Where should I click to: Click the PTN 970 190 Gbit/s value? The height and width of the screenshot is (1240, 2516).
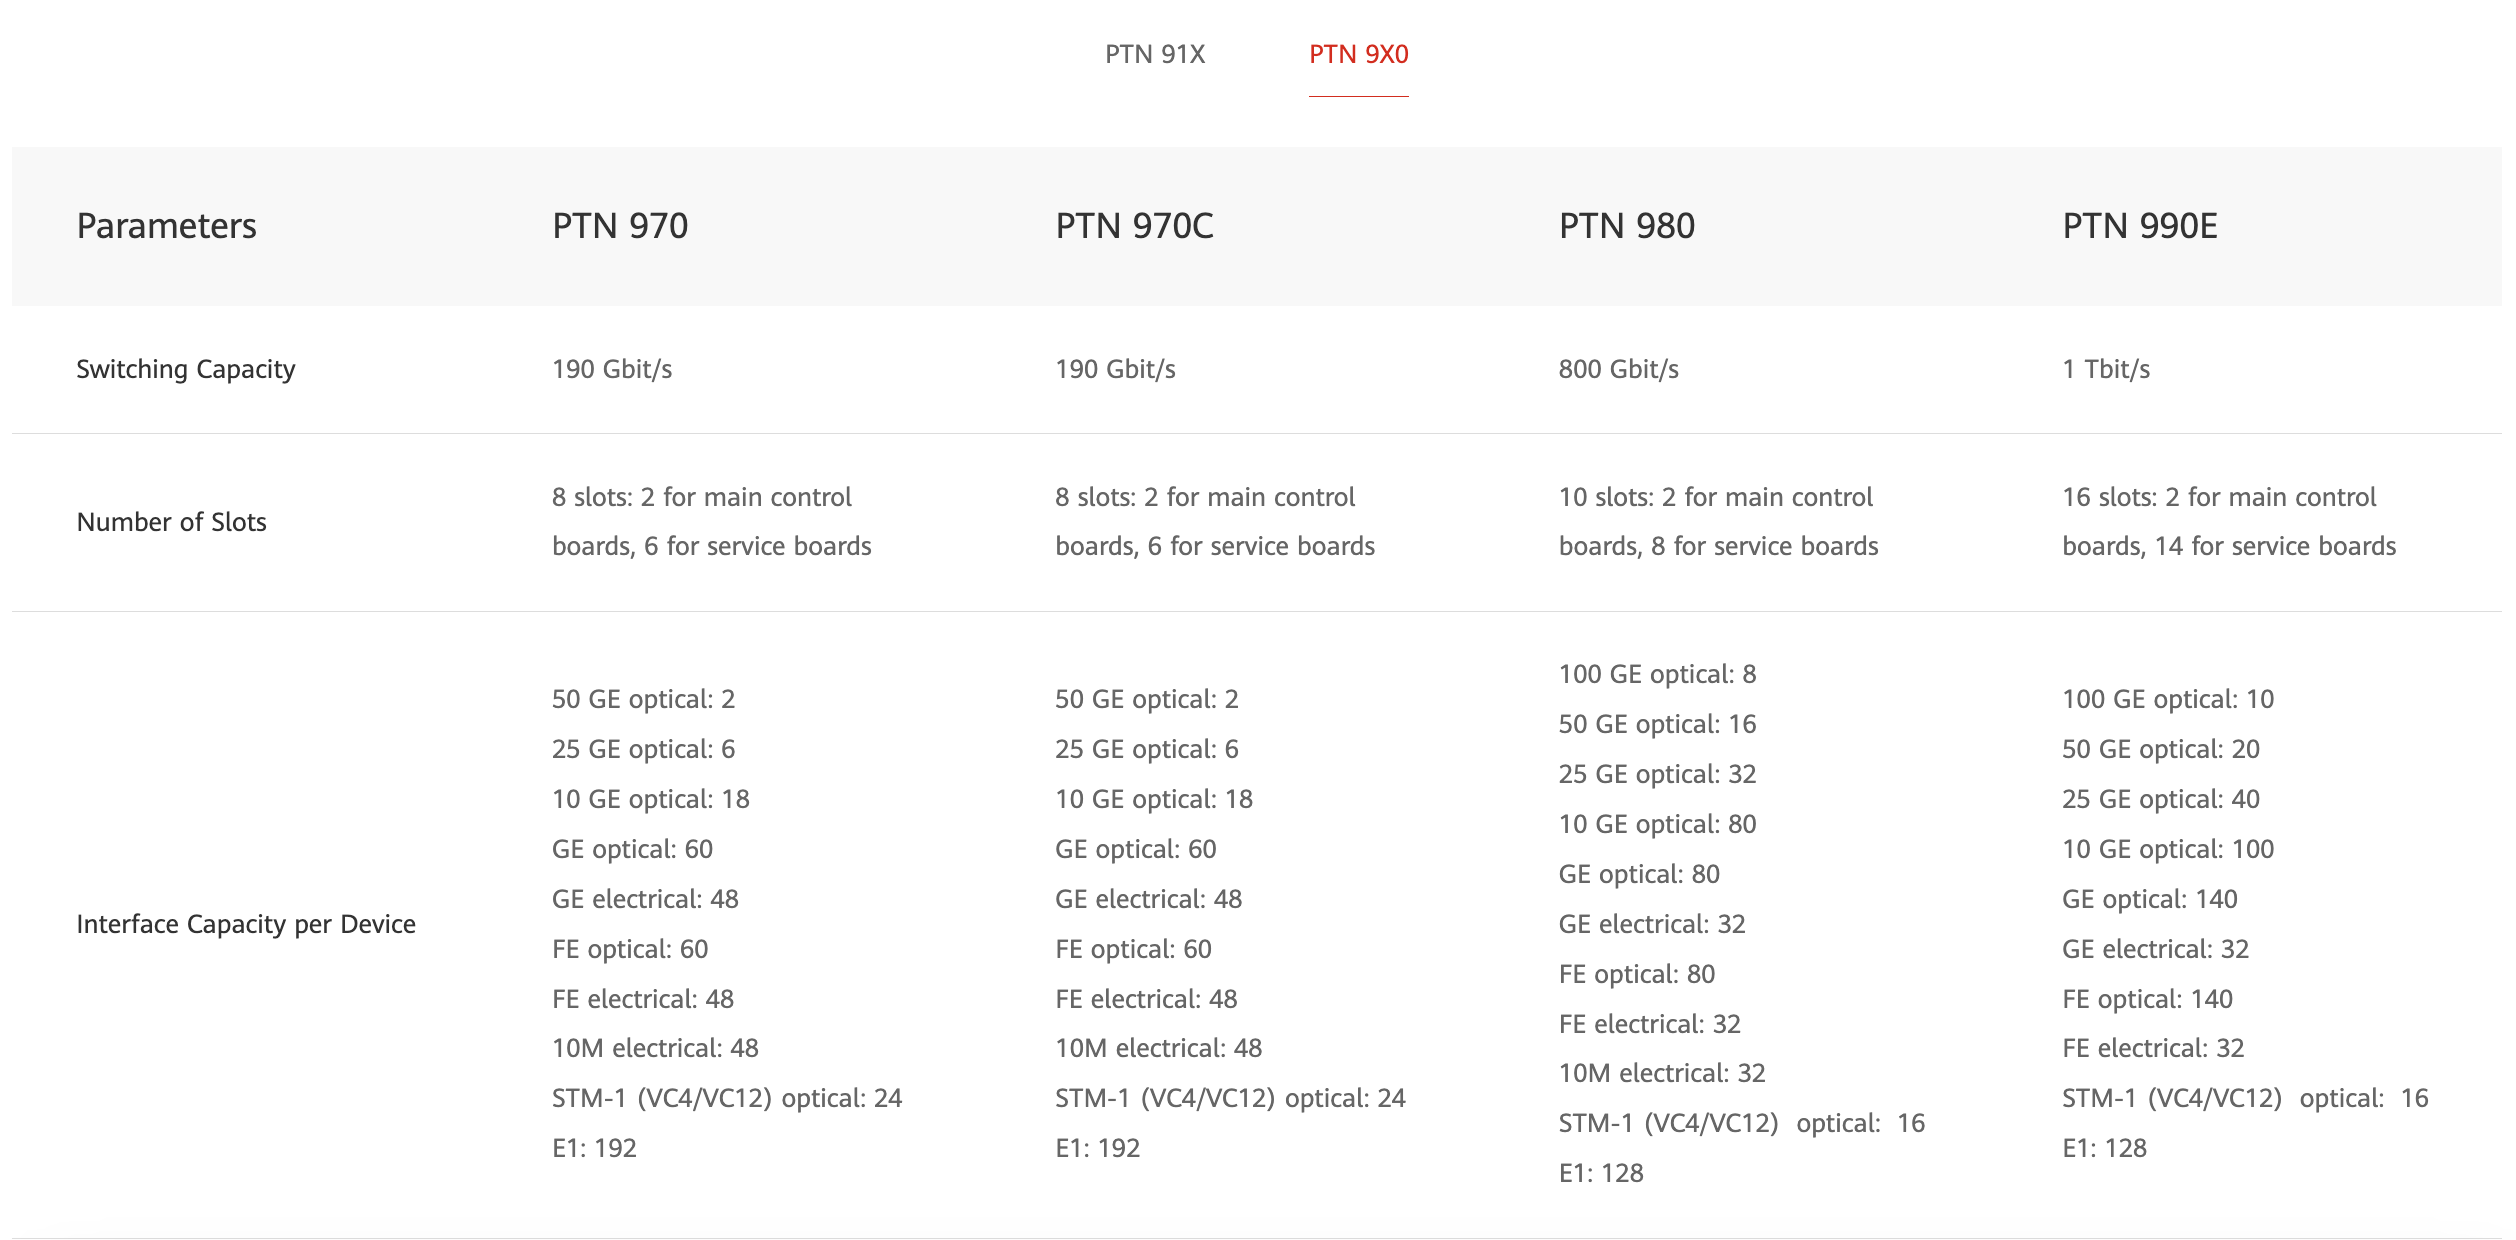[x=612, y=369]
